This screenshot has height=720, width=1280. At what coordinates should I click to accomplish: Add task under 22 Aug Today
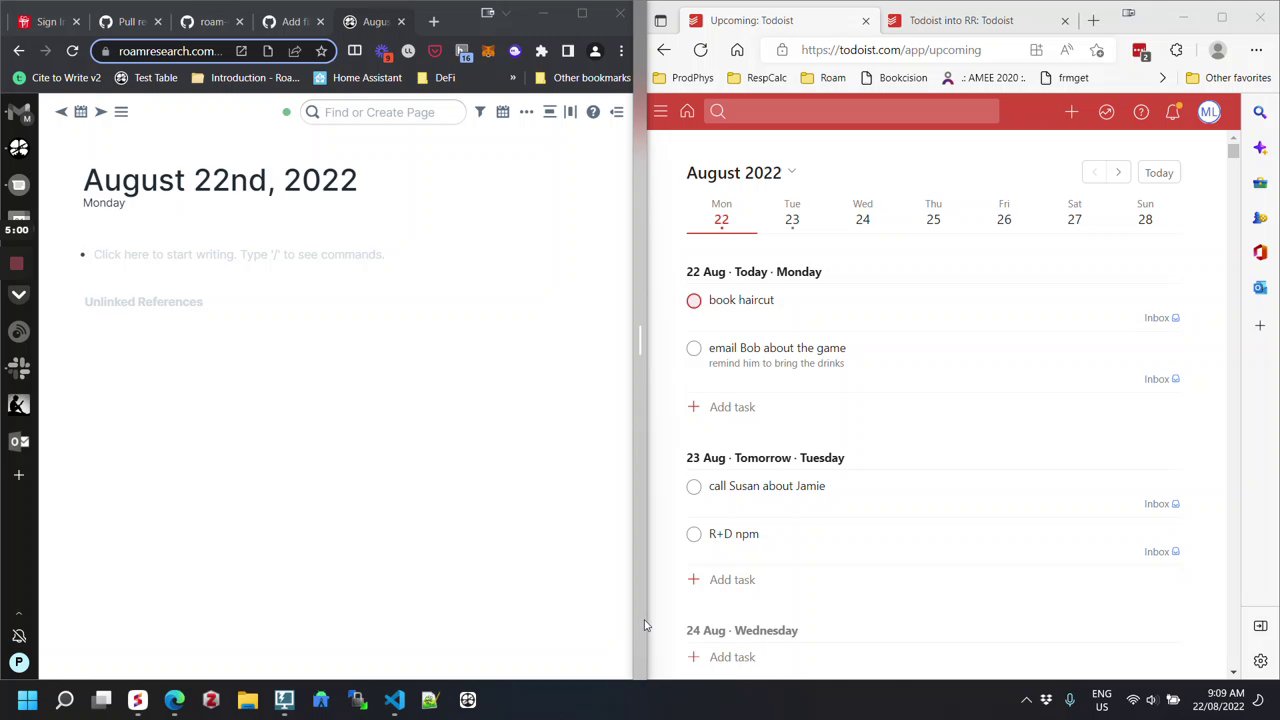coord(721,407)
